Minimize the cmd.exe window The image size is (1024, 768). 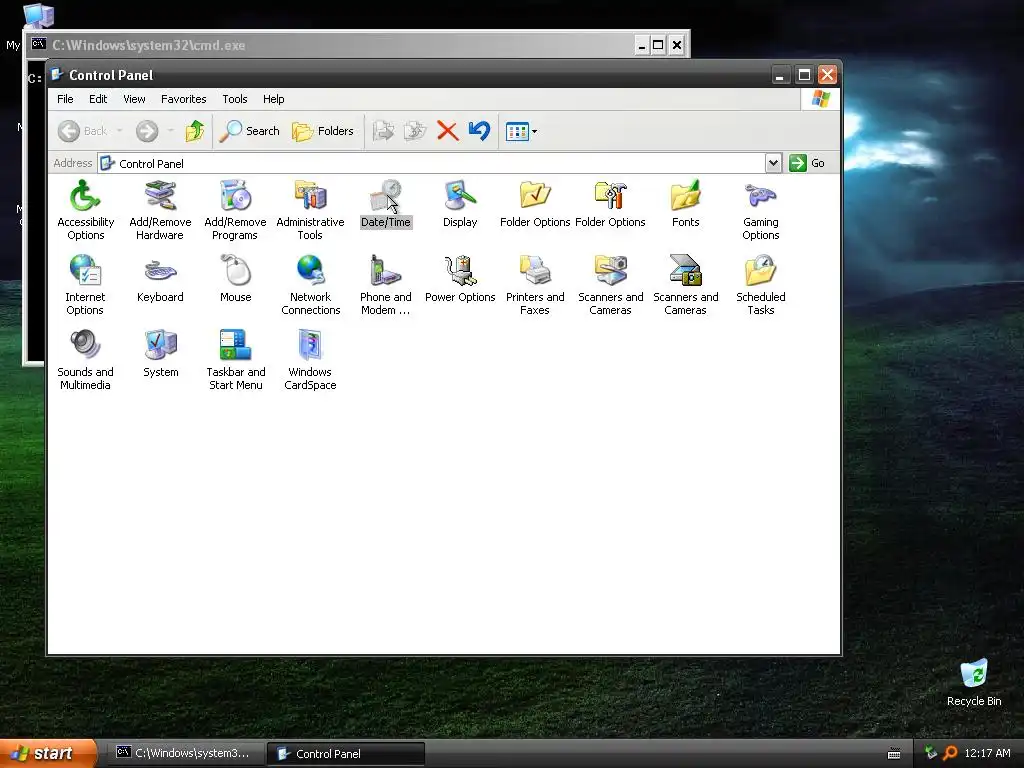[642, 45]
